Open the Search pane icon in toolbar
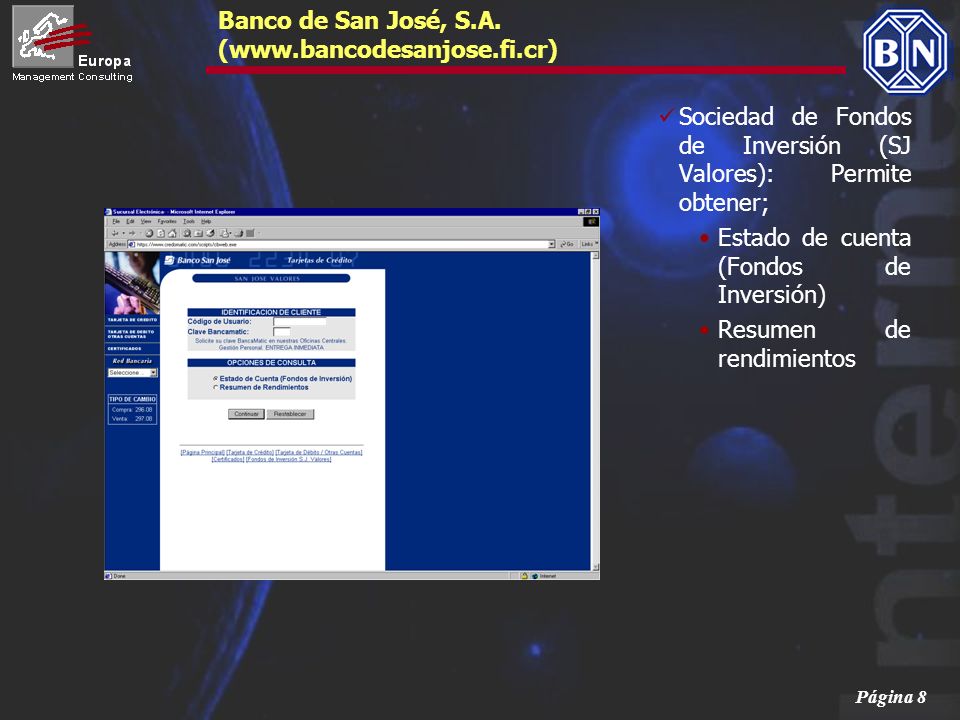The height and width of the screenshot is (720, 960). tap(187, 233)
